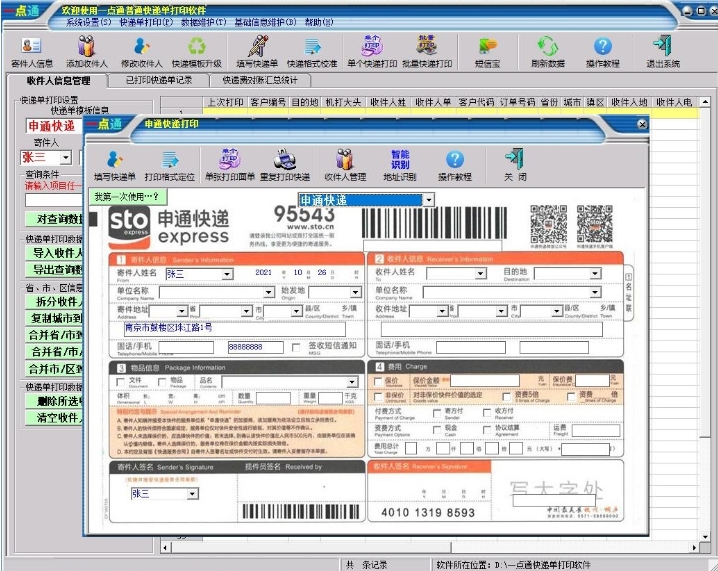The width and height of the screenshot is (718, 571).
Task: Click 清空收件人 button in main window
Action: click(x=54, y=418)
